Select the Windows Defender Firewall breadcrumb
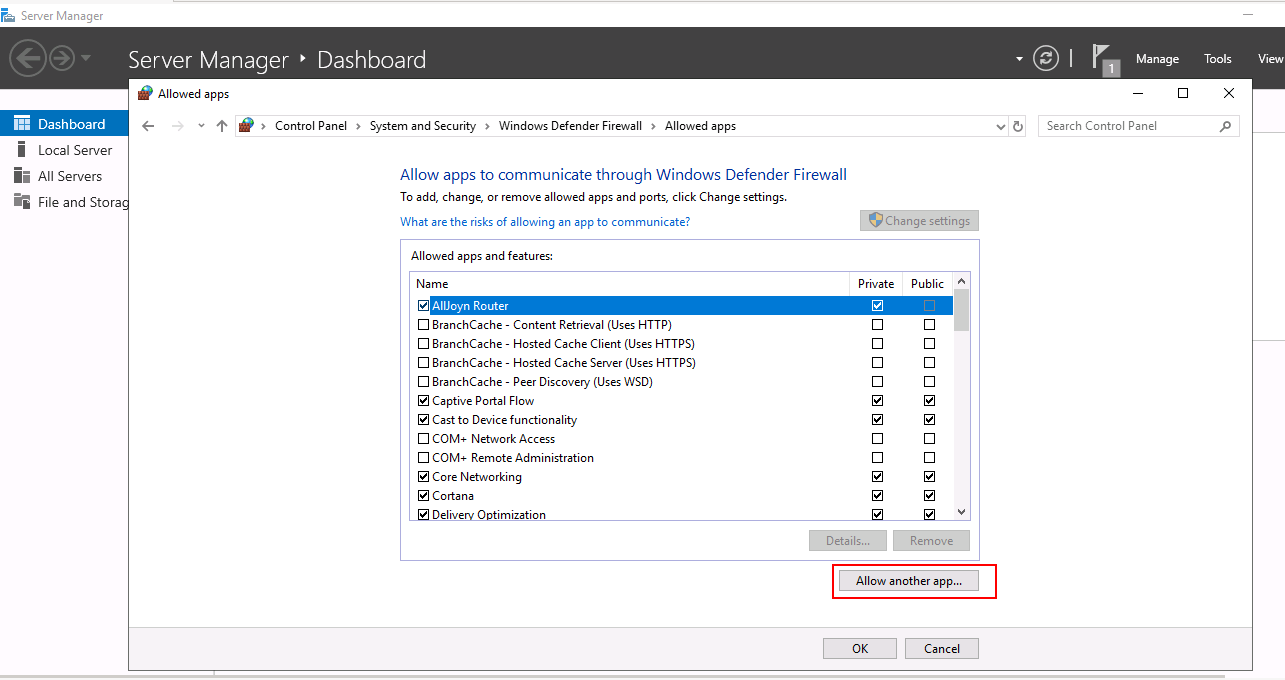Image resolution: width=1285 pixels, height=680 pixels. pos(570,126)
